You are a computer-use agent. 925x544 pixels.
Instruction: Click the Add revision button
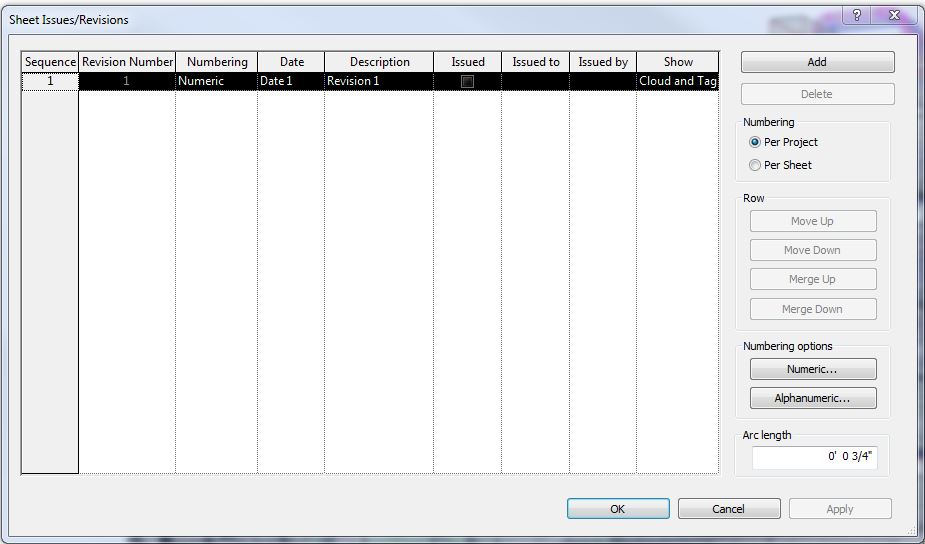click(817, 62)
